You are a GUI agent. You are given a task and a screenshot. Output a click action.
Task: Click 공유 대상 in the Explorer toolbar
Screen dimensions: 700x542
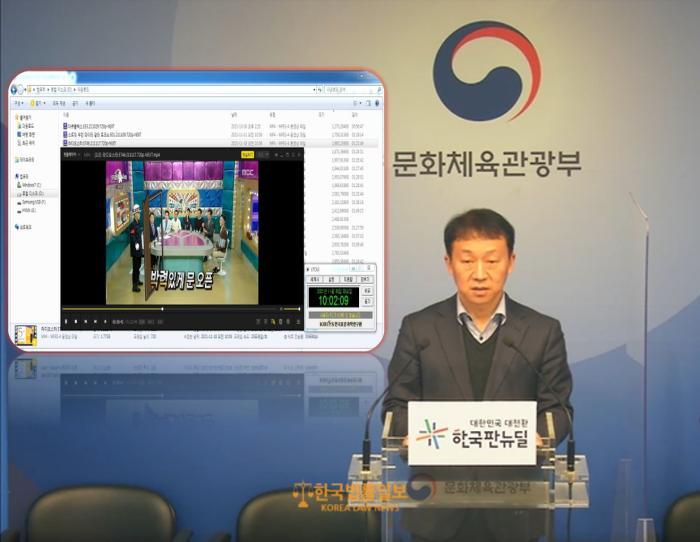[x=58, y=103]
